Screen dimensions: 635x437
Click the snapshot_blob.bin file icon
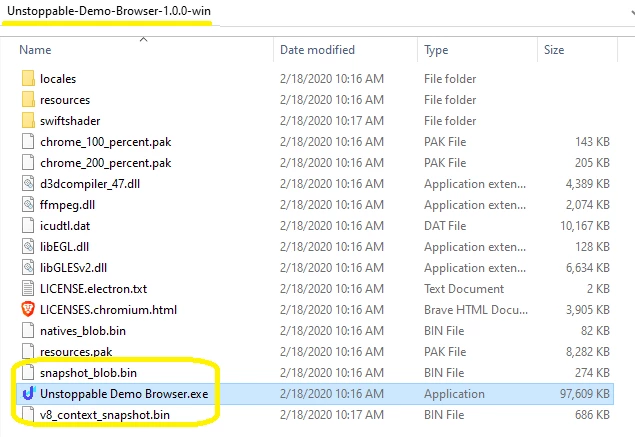(28, 373)
